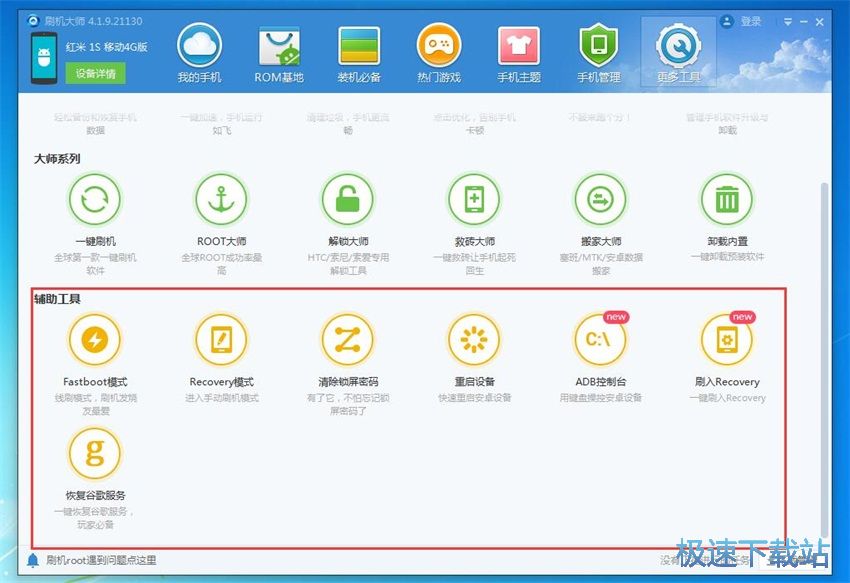This screenshot has width=850, height=583.
Task: Click the user avatar icon beside 登录
Action: click(x=726, y=22)
